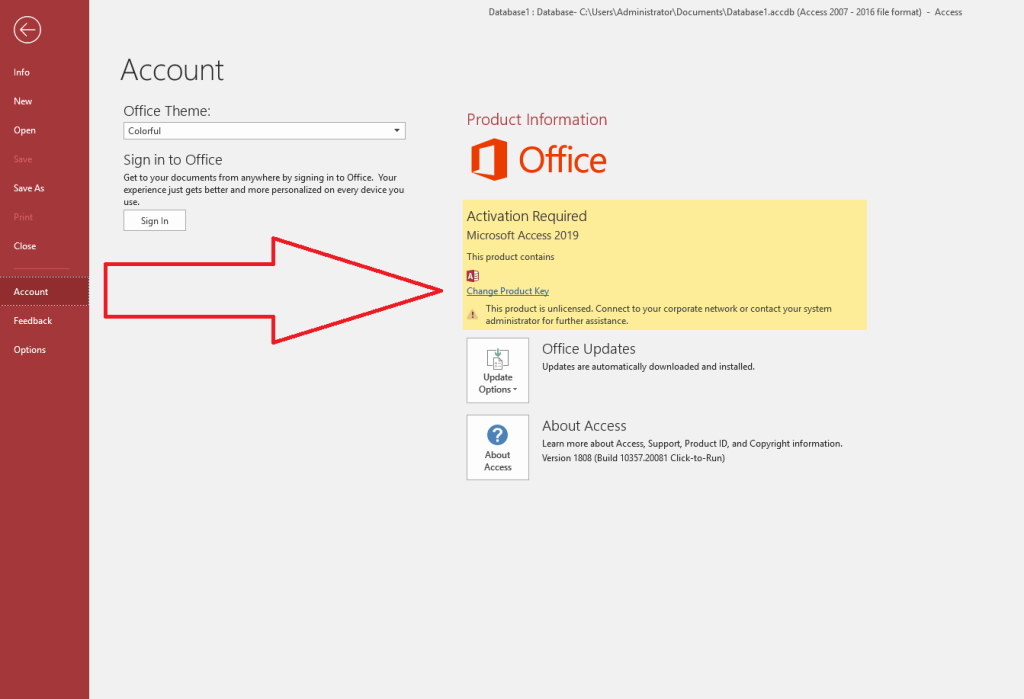The height and width of the screenshot is (699, 1024).
Task: Click the About Access button
Action: (498, 447)
